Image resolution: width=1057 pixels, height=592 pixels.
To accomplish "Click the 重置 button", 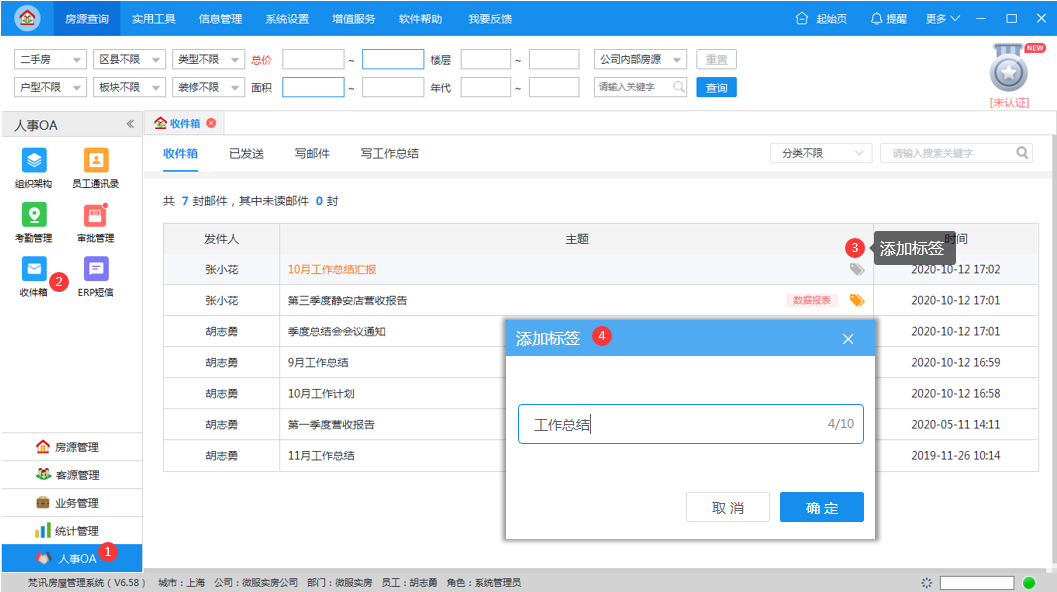I will tap(717, 59).
